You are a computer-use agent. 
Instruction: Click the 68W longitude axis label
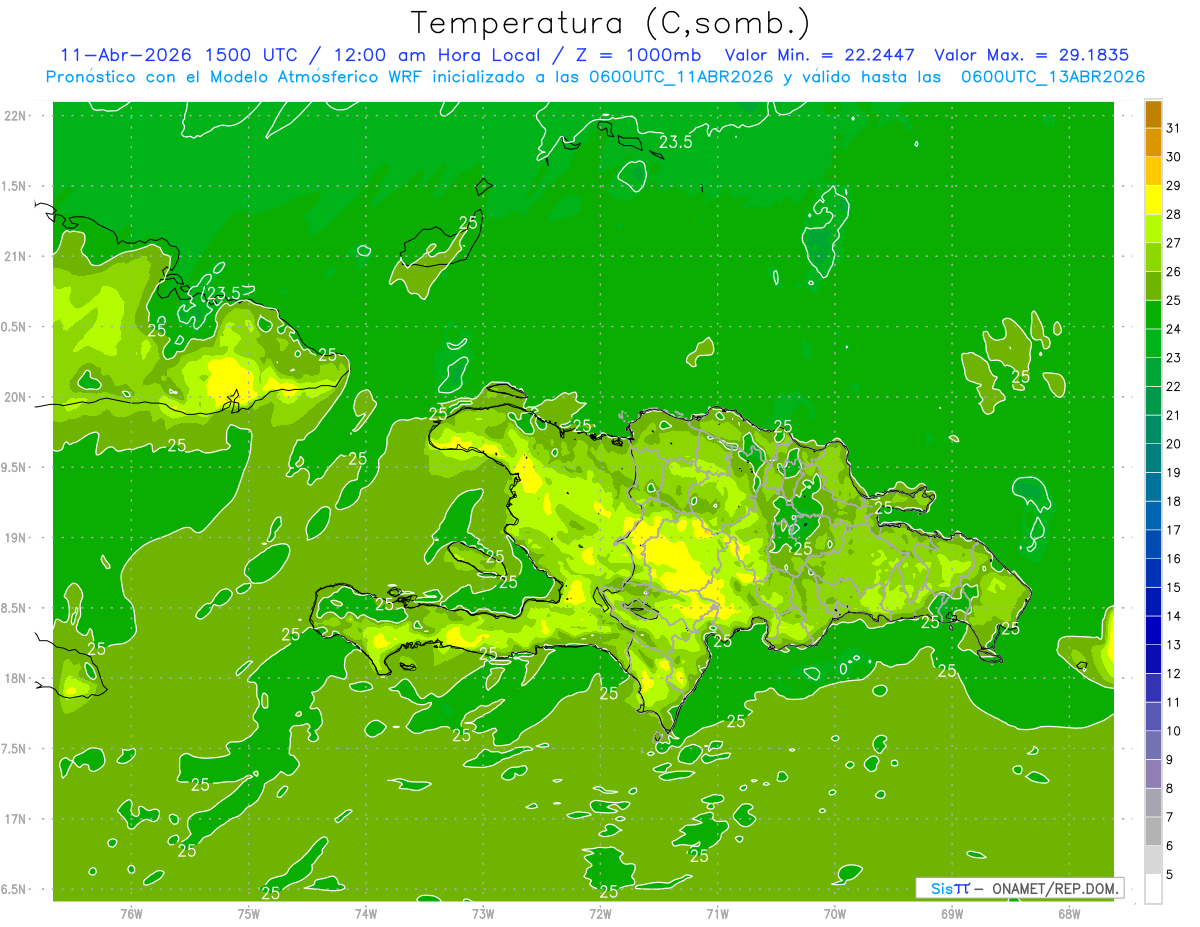[1068, 913]
